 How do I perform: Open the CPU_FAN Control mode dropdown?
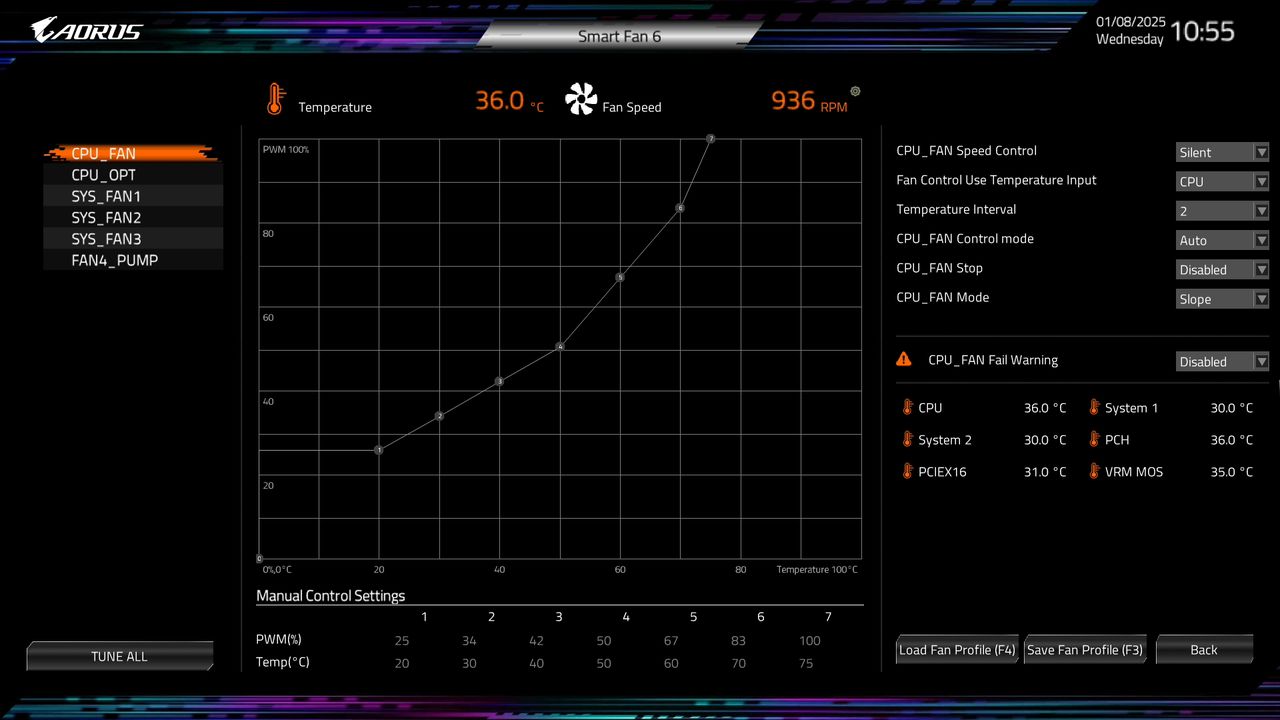(x=1222, y=240)
